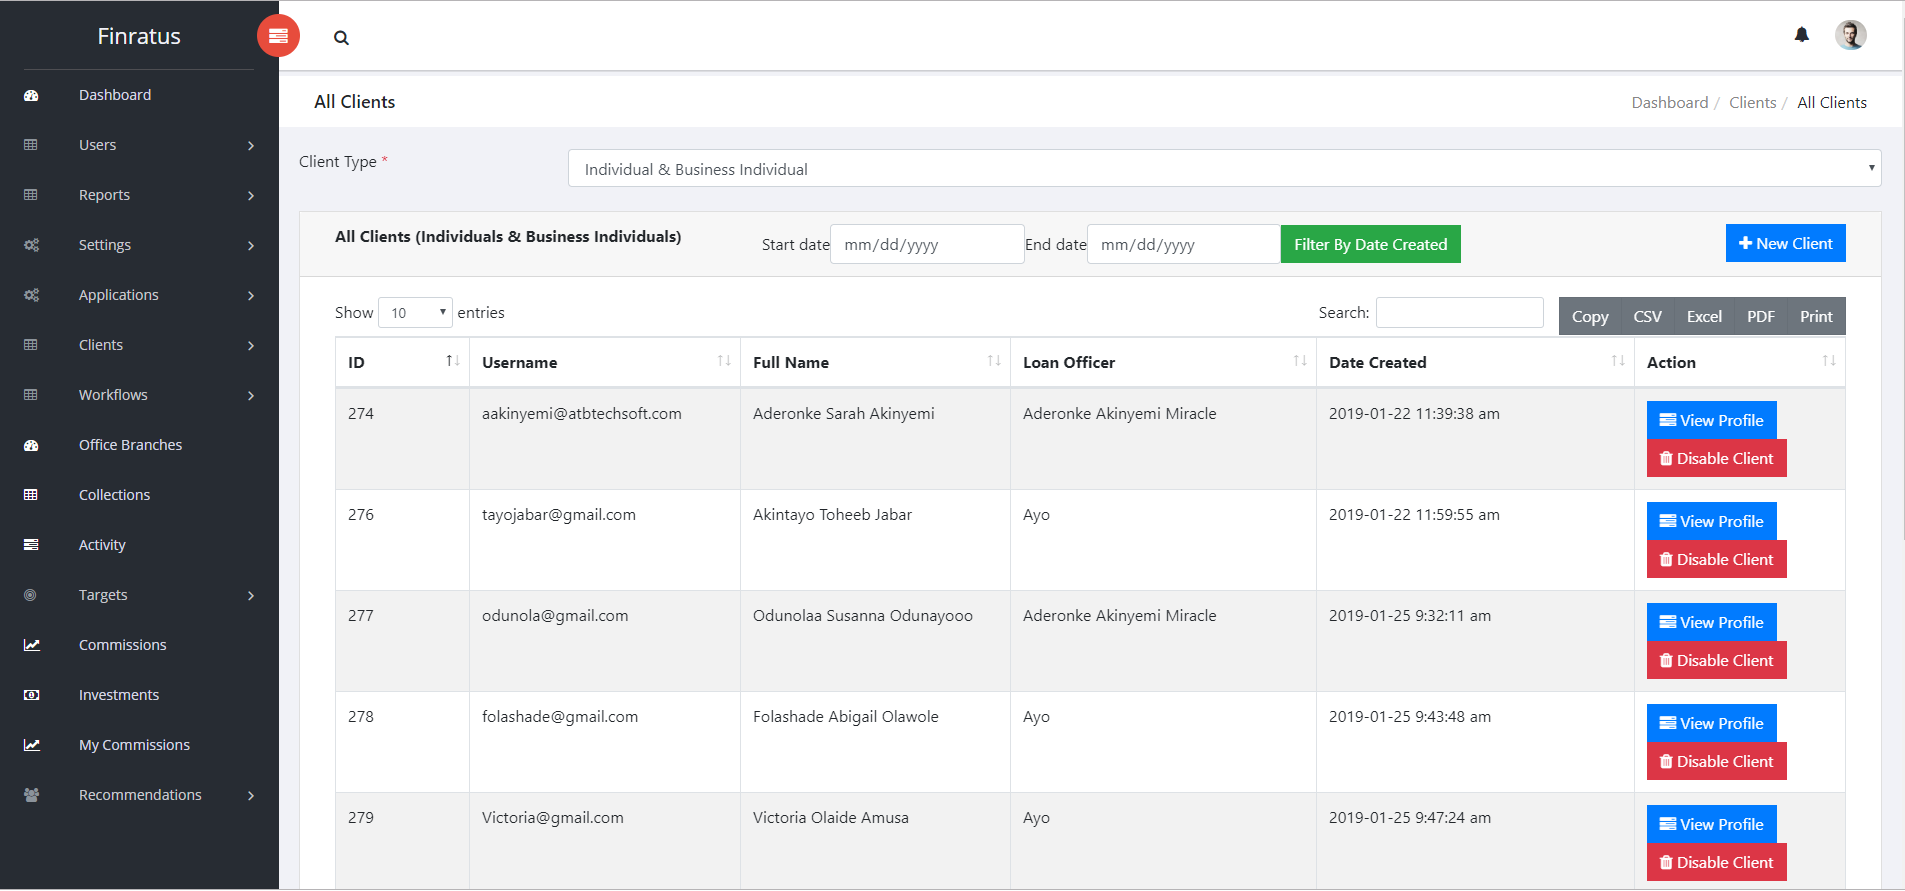Click the Dashboard gauge icon in sidebar
1905x891 pixels.
(x=31, y=96)
